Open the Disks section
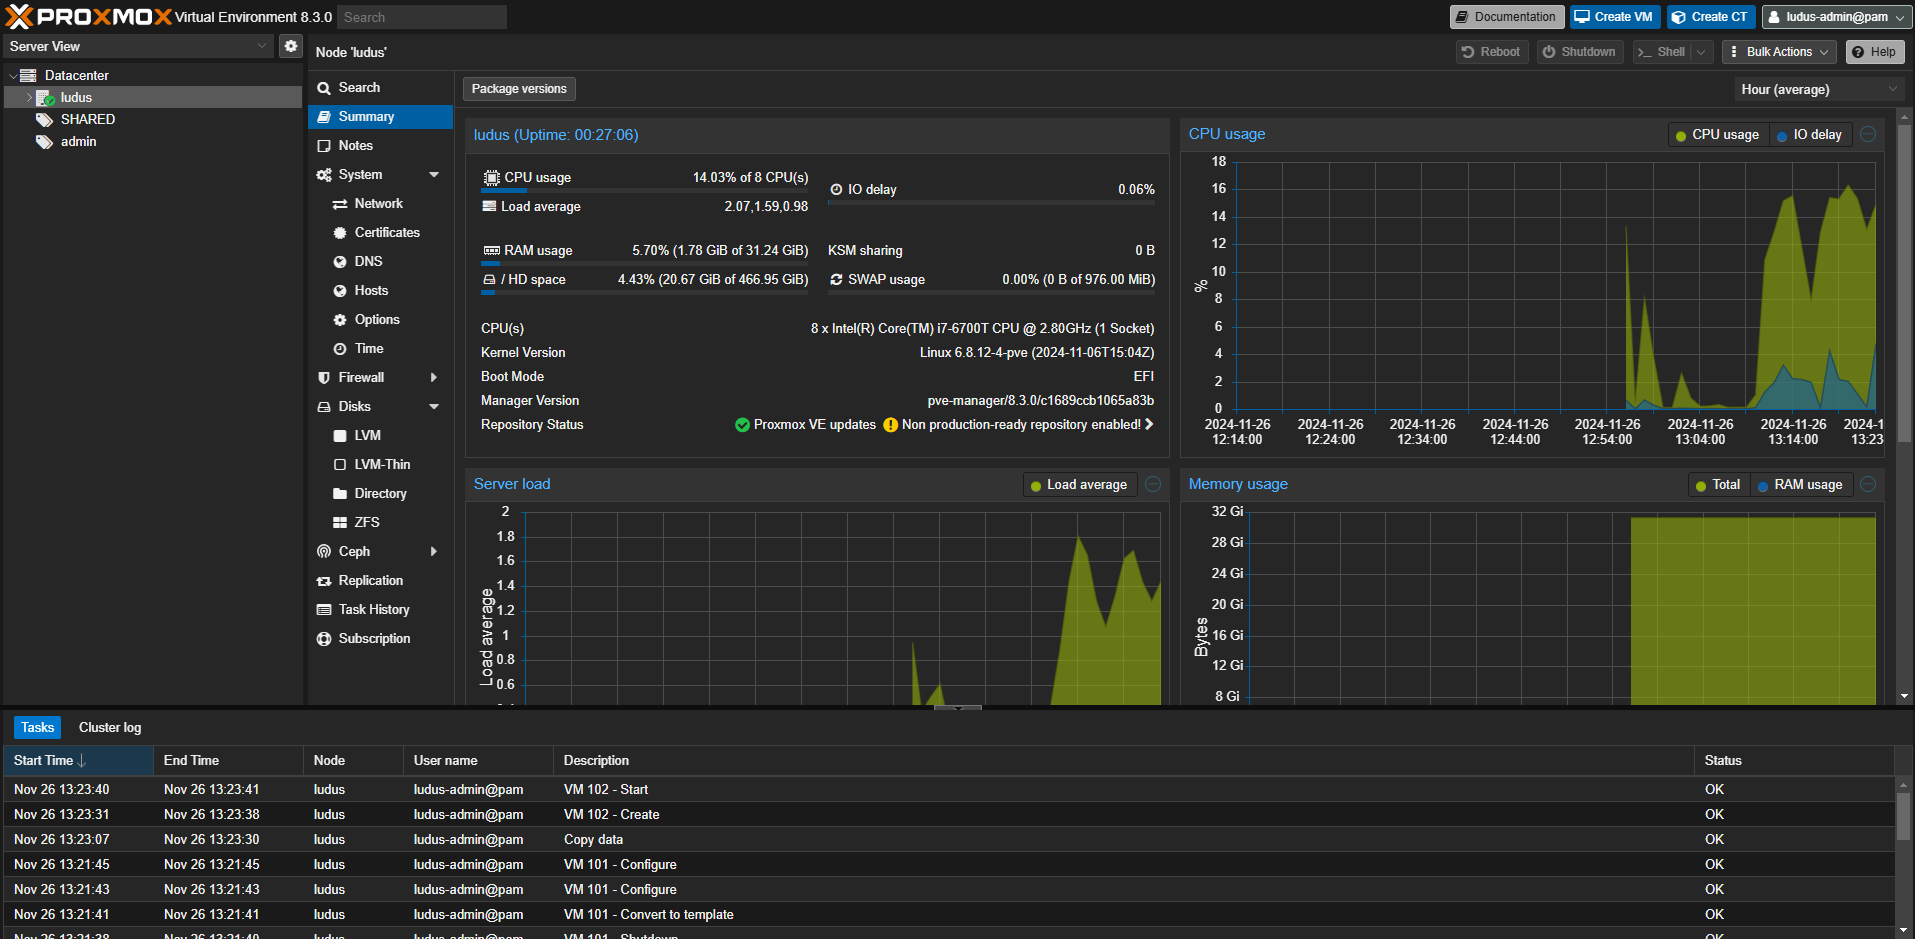The image size is (1915, 939). pos(380,407)
